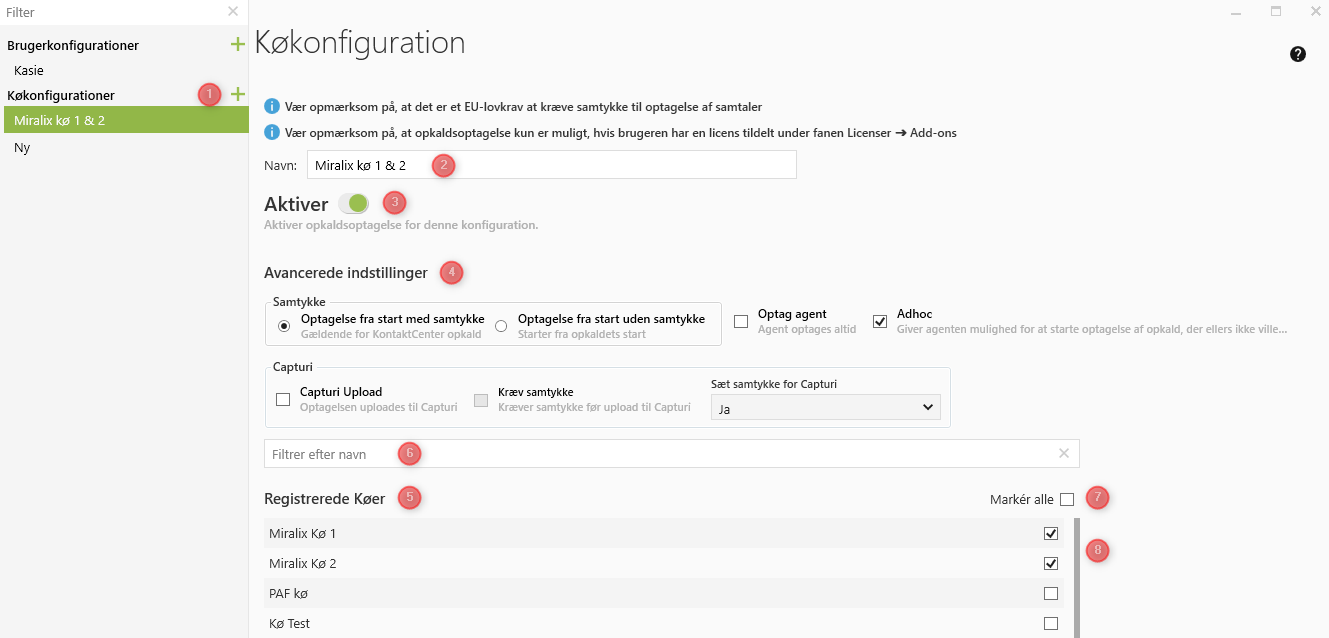
Task: Select 'Miralix kø 1 & 2' configuration
Action: (60, 120)
